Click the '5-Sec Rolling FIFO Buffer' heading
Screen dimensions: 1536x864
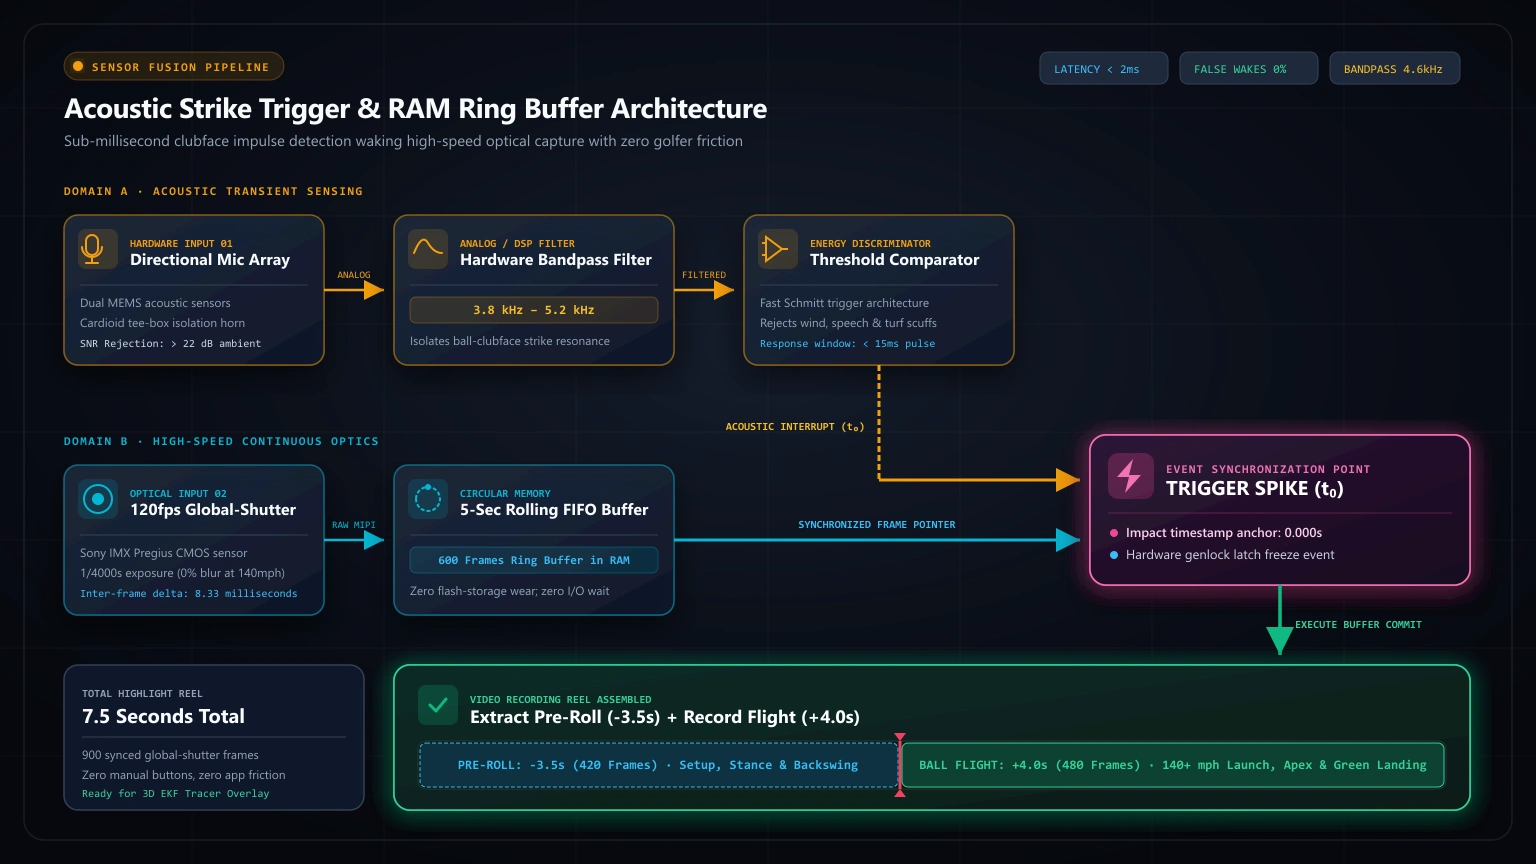coord(554,510)
